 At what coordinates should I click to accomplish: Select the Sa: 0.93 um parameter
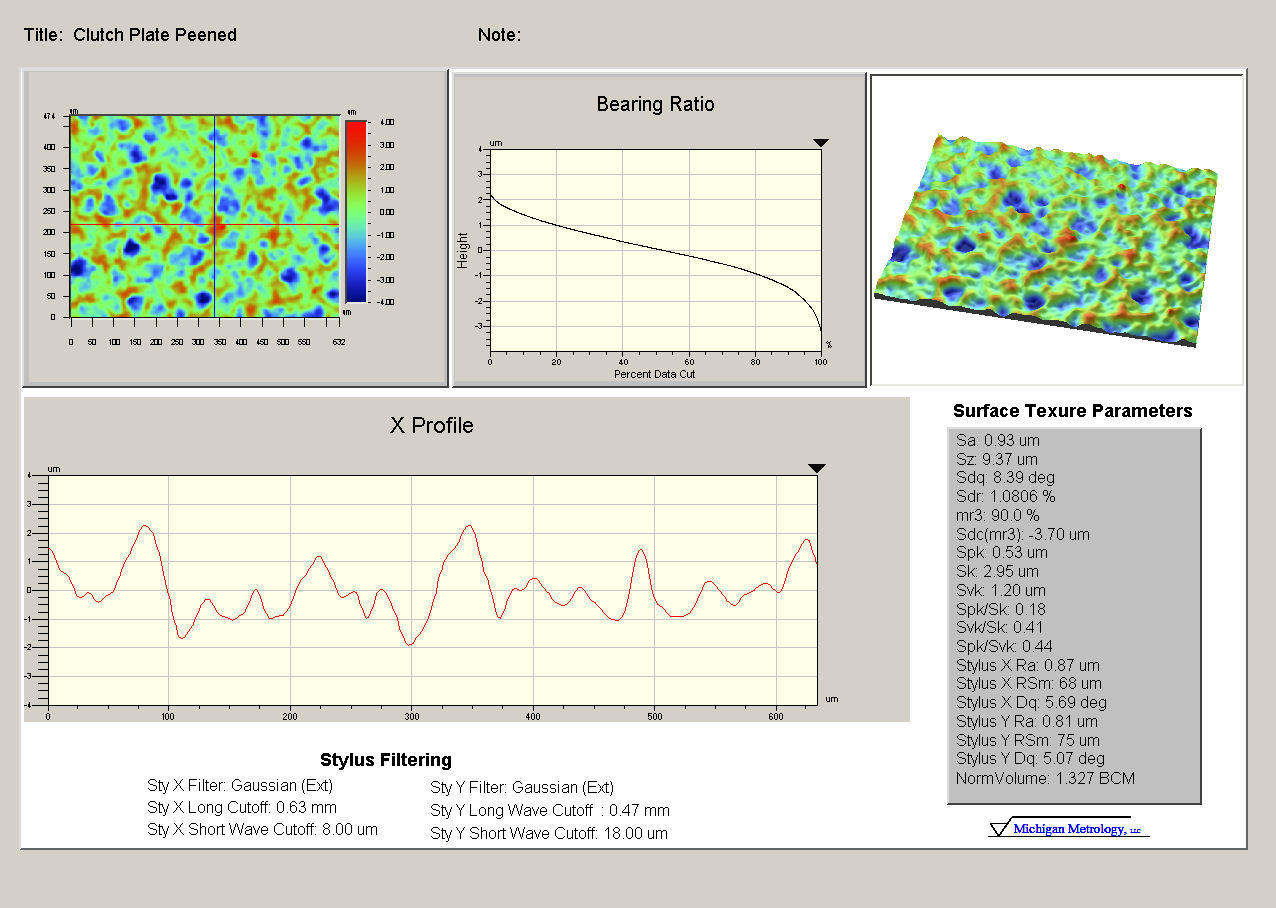pyautogui.click(x=997, y=440)
